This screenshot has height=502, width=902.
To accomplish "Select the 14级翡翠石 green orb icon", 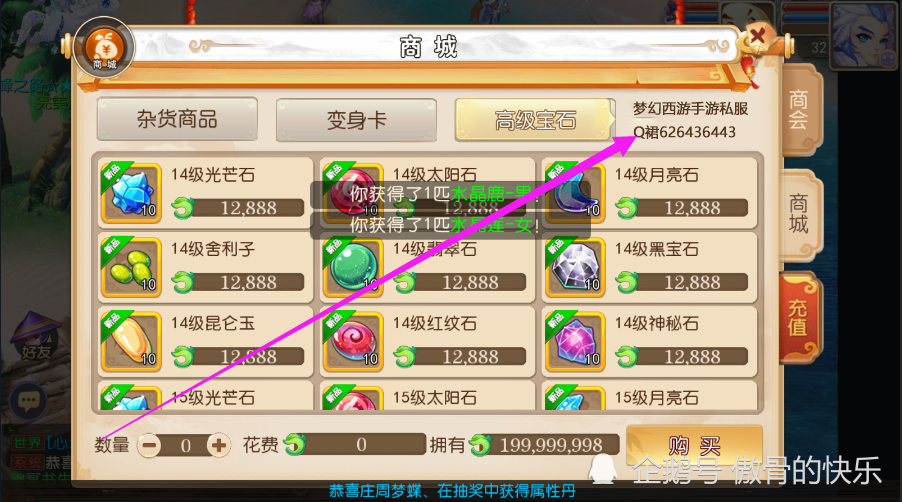I will point(353,267).
